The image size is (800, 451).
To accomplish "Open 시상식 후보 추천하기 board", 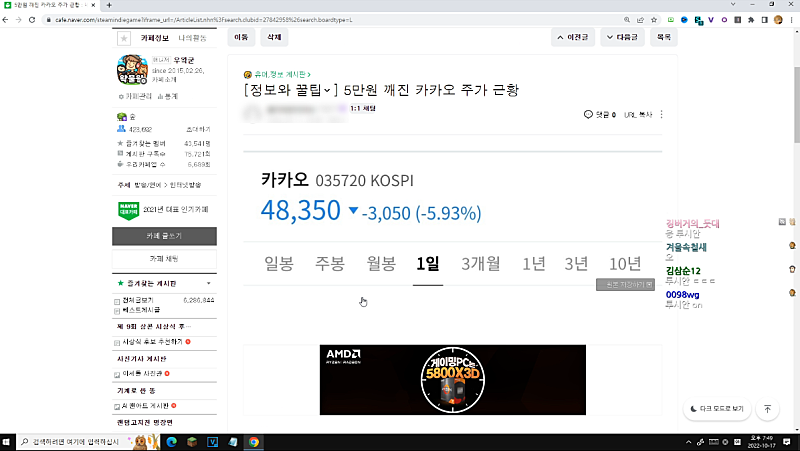I will 152,342.
